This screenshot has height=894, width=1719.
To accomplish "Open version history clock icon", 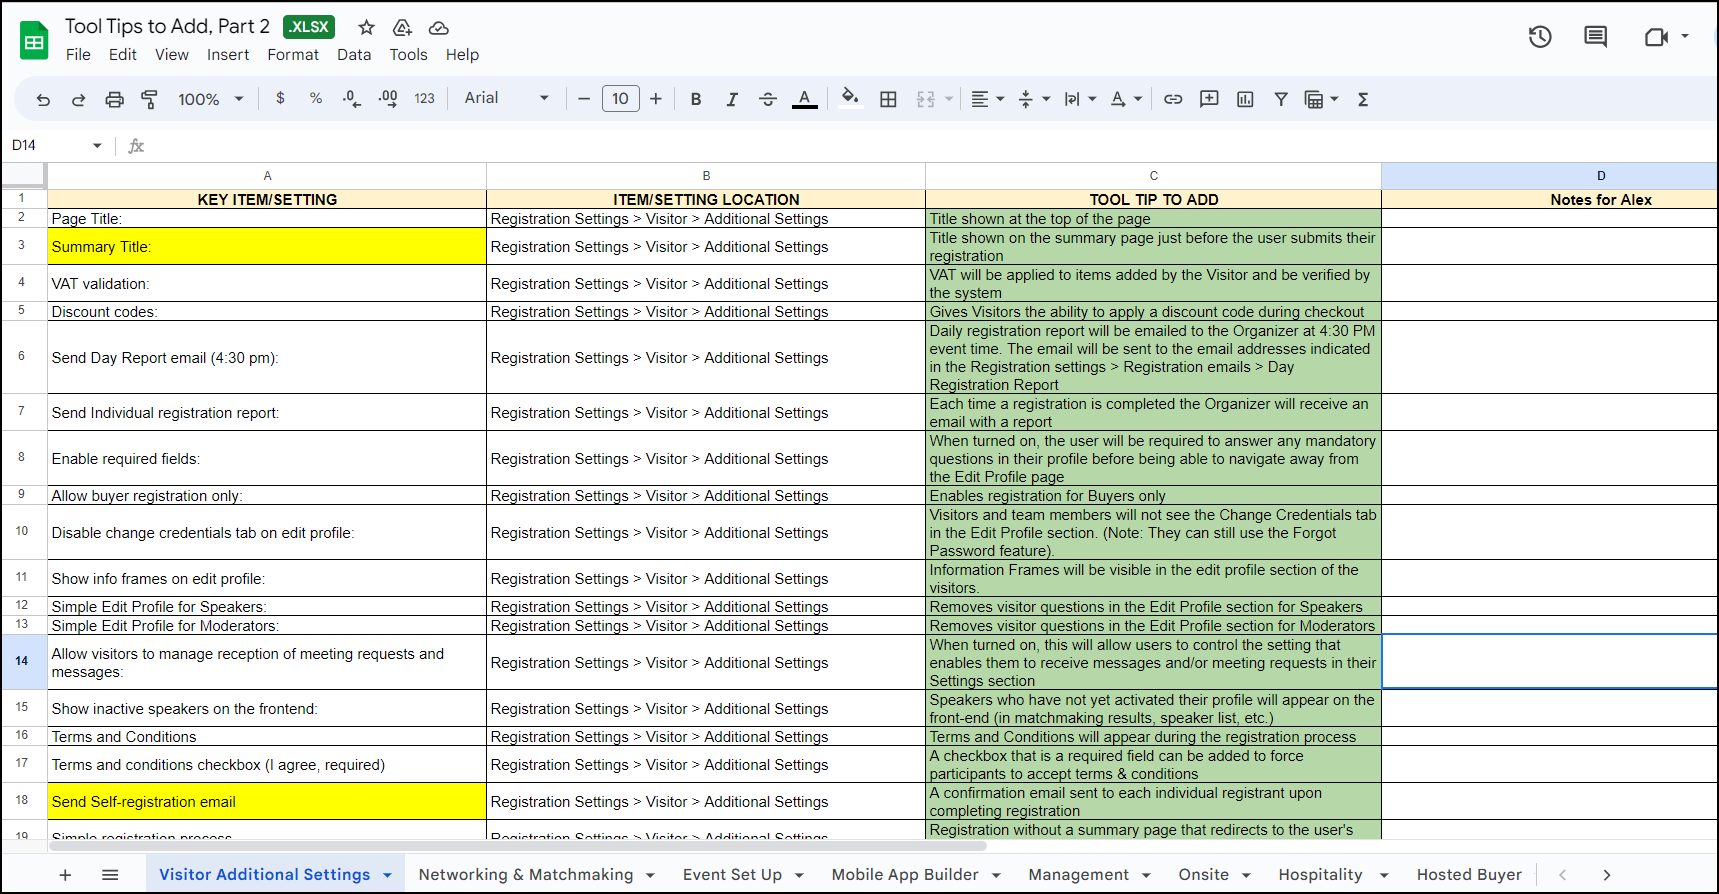I will coord(1540,37).
